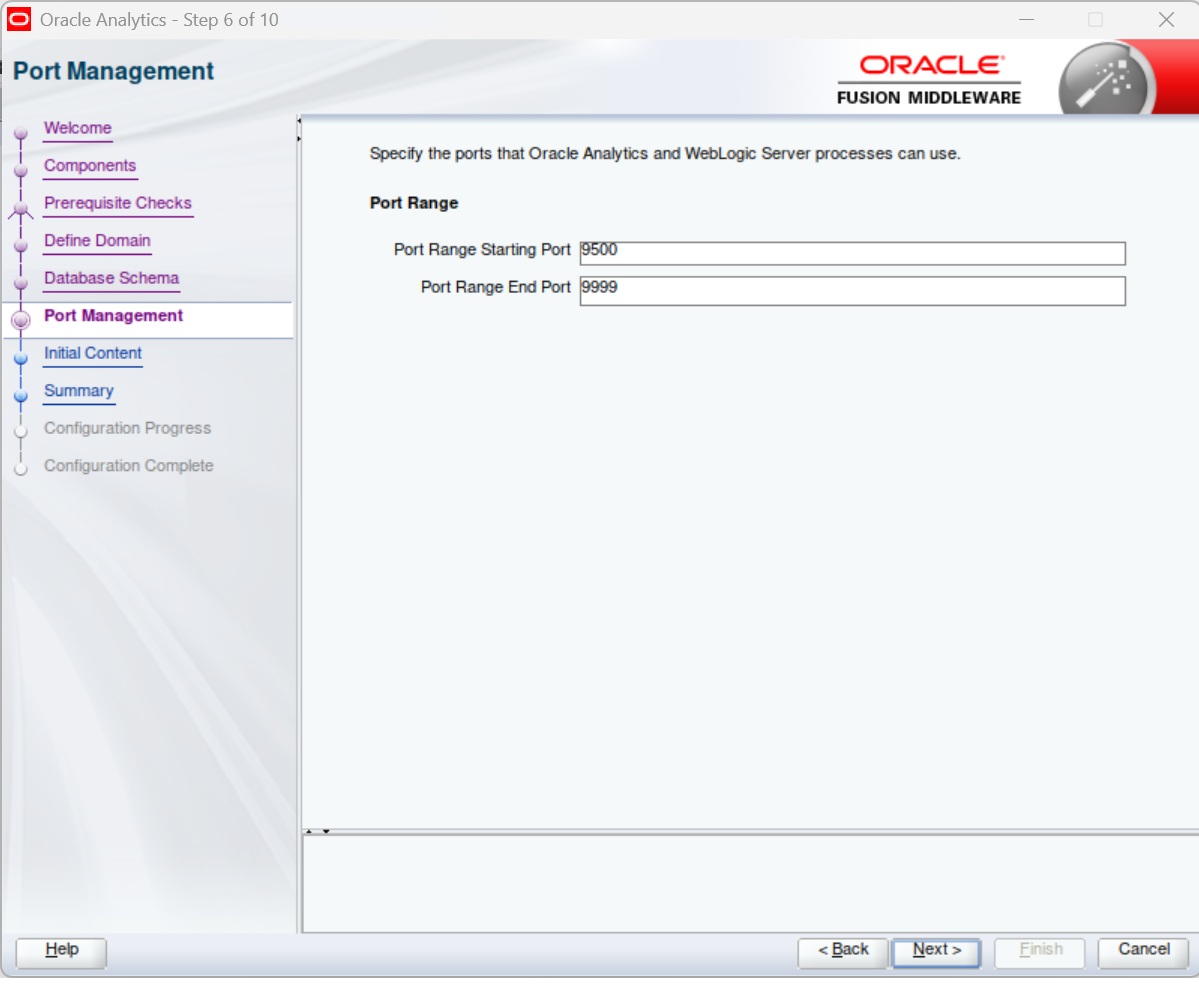The image size is (1199, 985).
Task: Click the Database Schema step bullet icon
Action: tap(21, 283)
